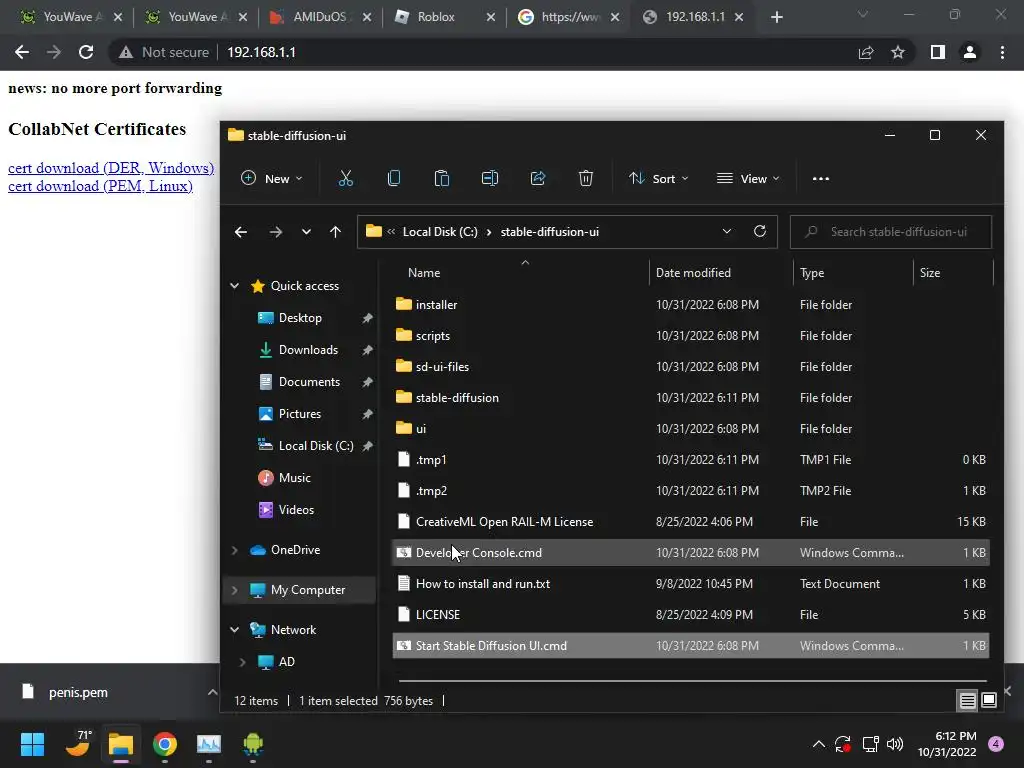Select the installer folder
Screen dimensions: 1024x768
click(436, 305)
